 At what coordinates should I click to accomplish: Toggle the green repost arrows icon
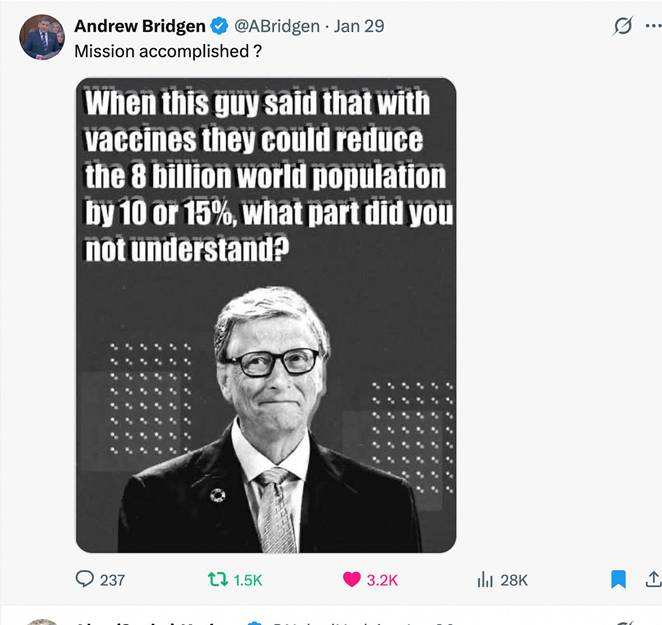[218, 579]
